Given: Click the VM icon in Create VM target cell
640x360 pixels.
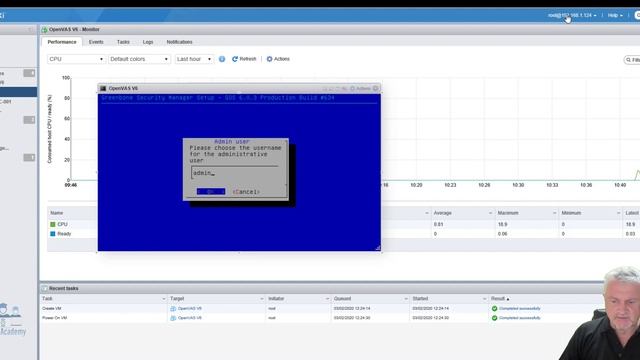Looking at the screenshot, I should pos(173,309).
